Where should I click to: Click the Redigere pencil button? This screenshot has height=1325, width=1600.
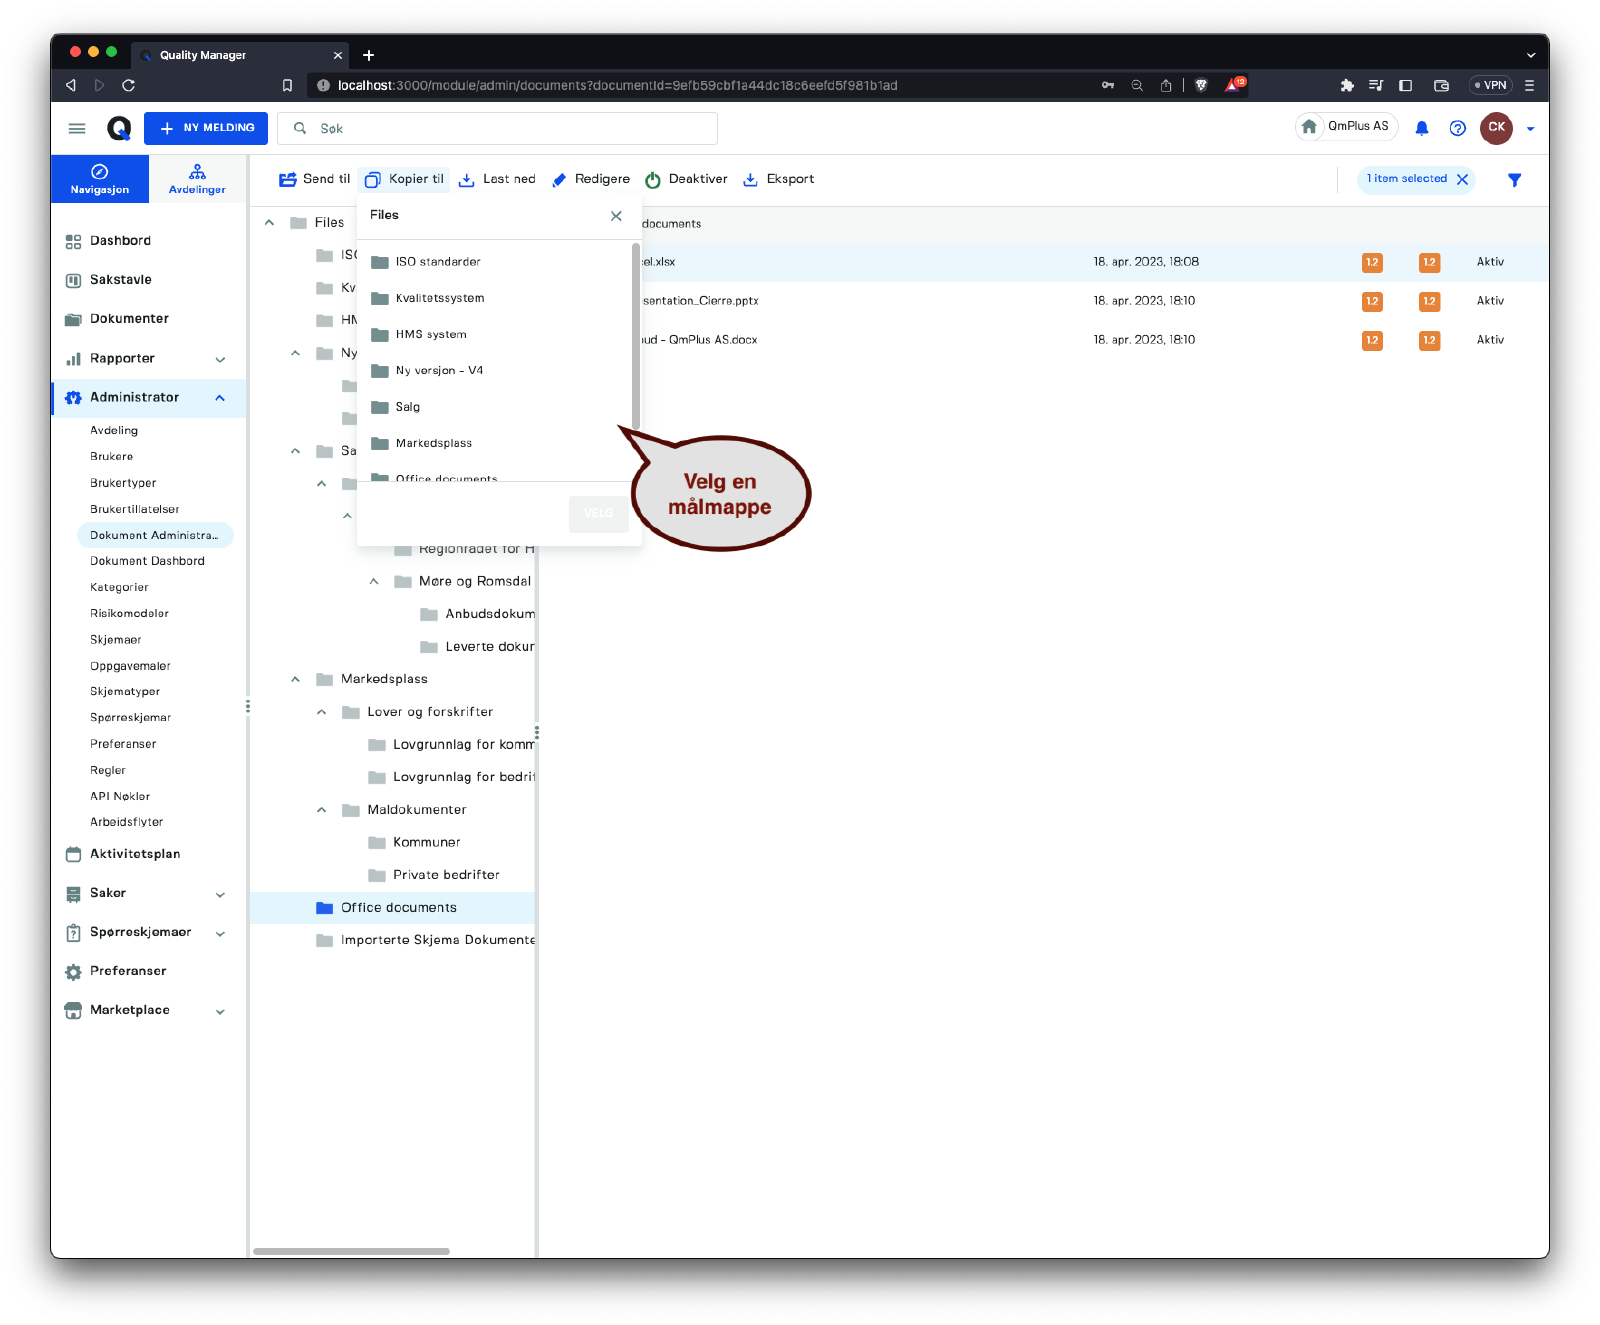coord(591,180)
